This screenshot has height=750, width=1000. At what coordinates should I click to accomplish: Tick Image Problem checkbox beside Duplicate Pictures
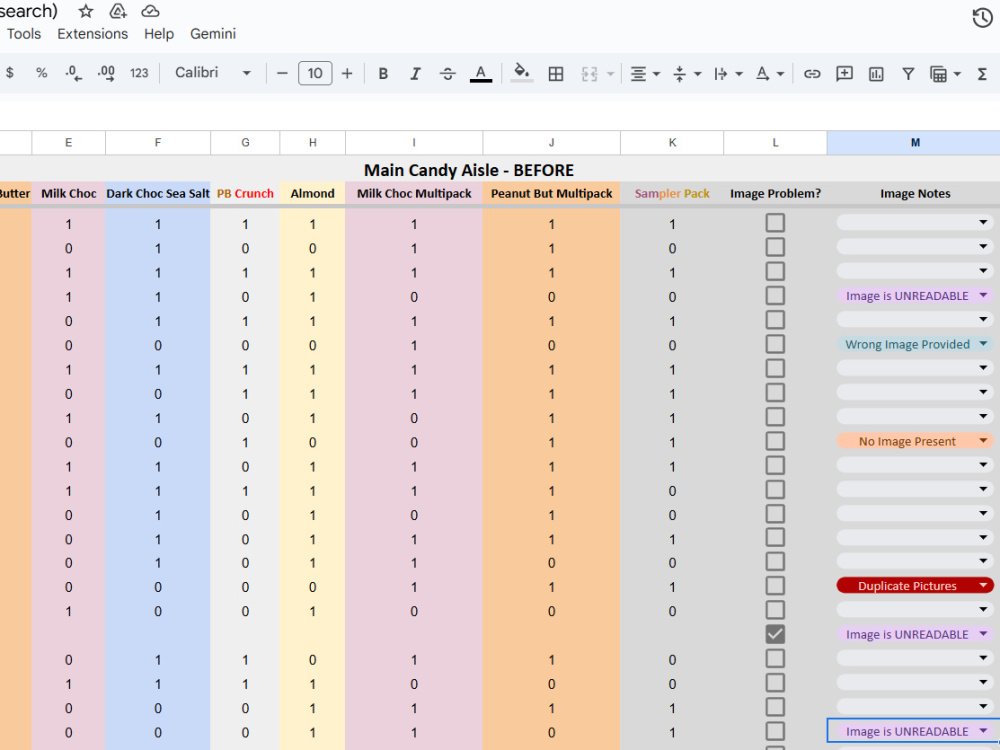tap(775, 586)
